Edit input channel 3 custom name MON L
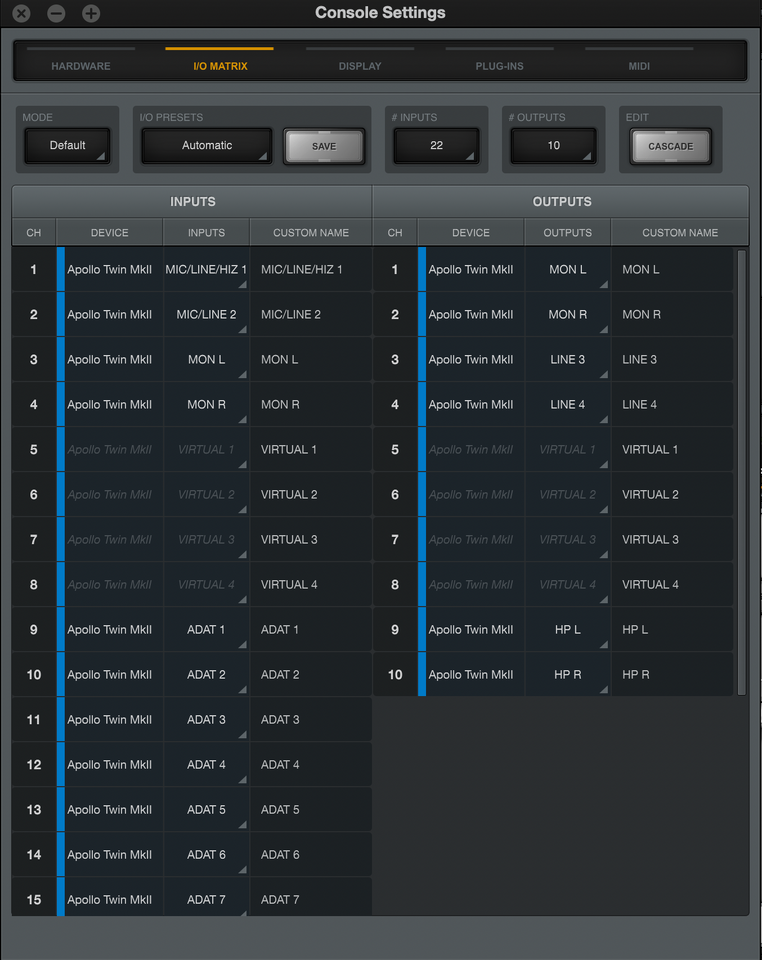 coord(311,359)
